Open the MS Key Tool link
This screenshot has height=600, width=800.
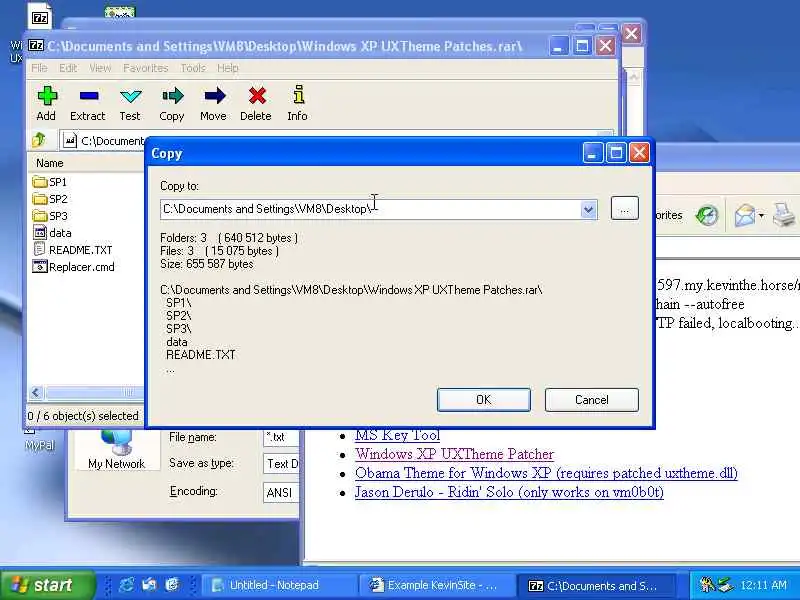(397, 435)
